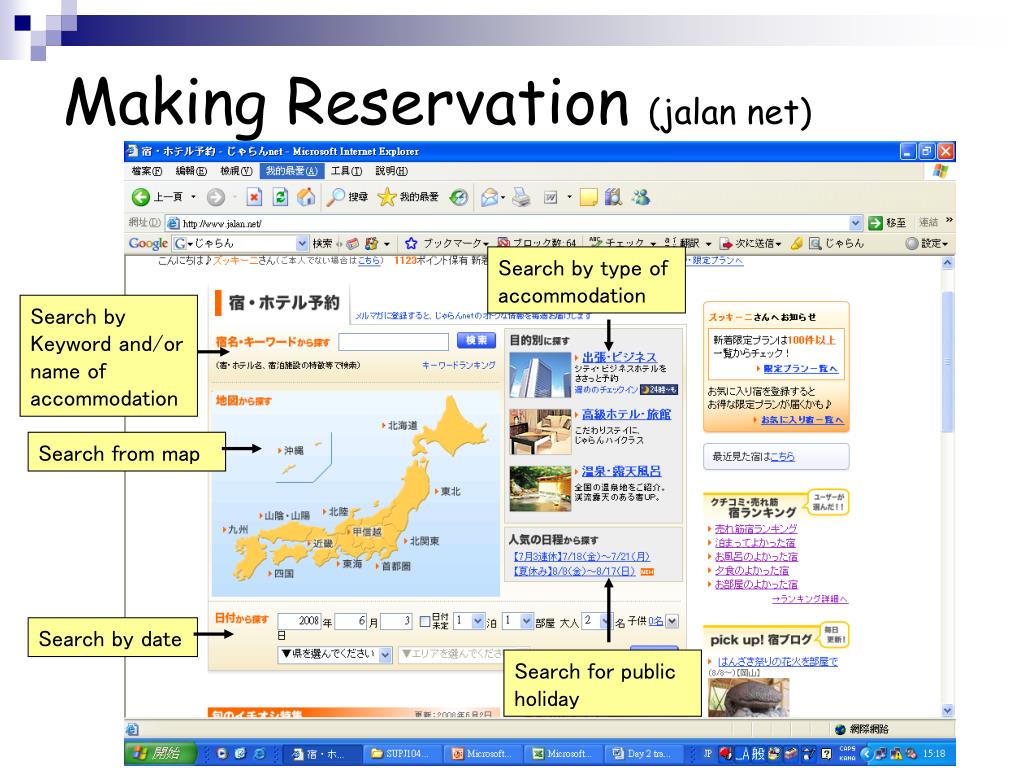The width and height of the screenshot is (1024, 768).
Task: Click the blue 検索 keyword search button
Action: click(x=476, y=340)
